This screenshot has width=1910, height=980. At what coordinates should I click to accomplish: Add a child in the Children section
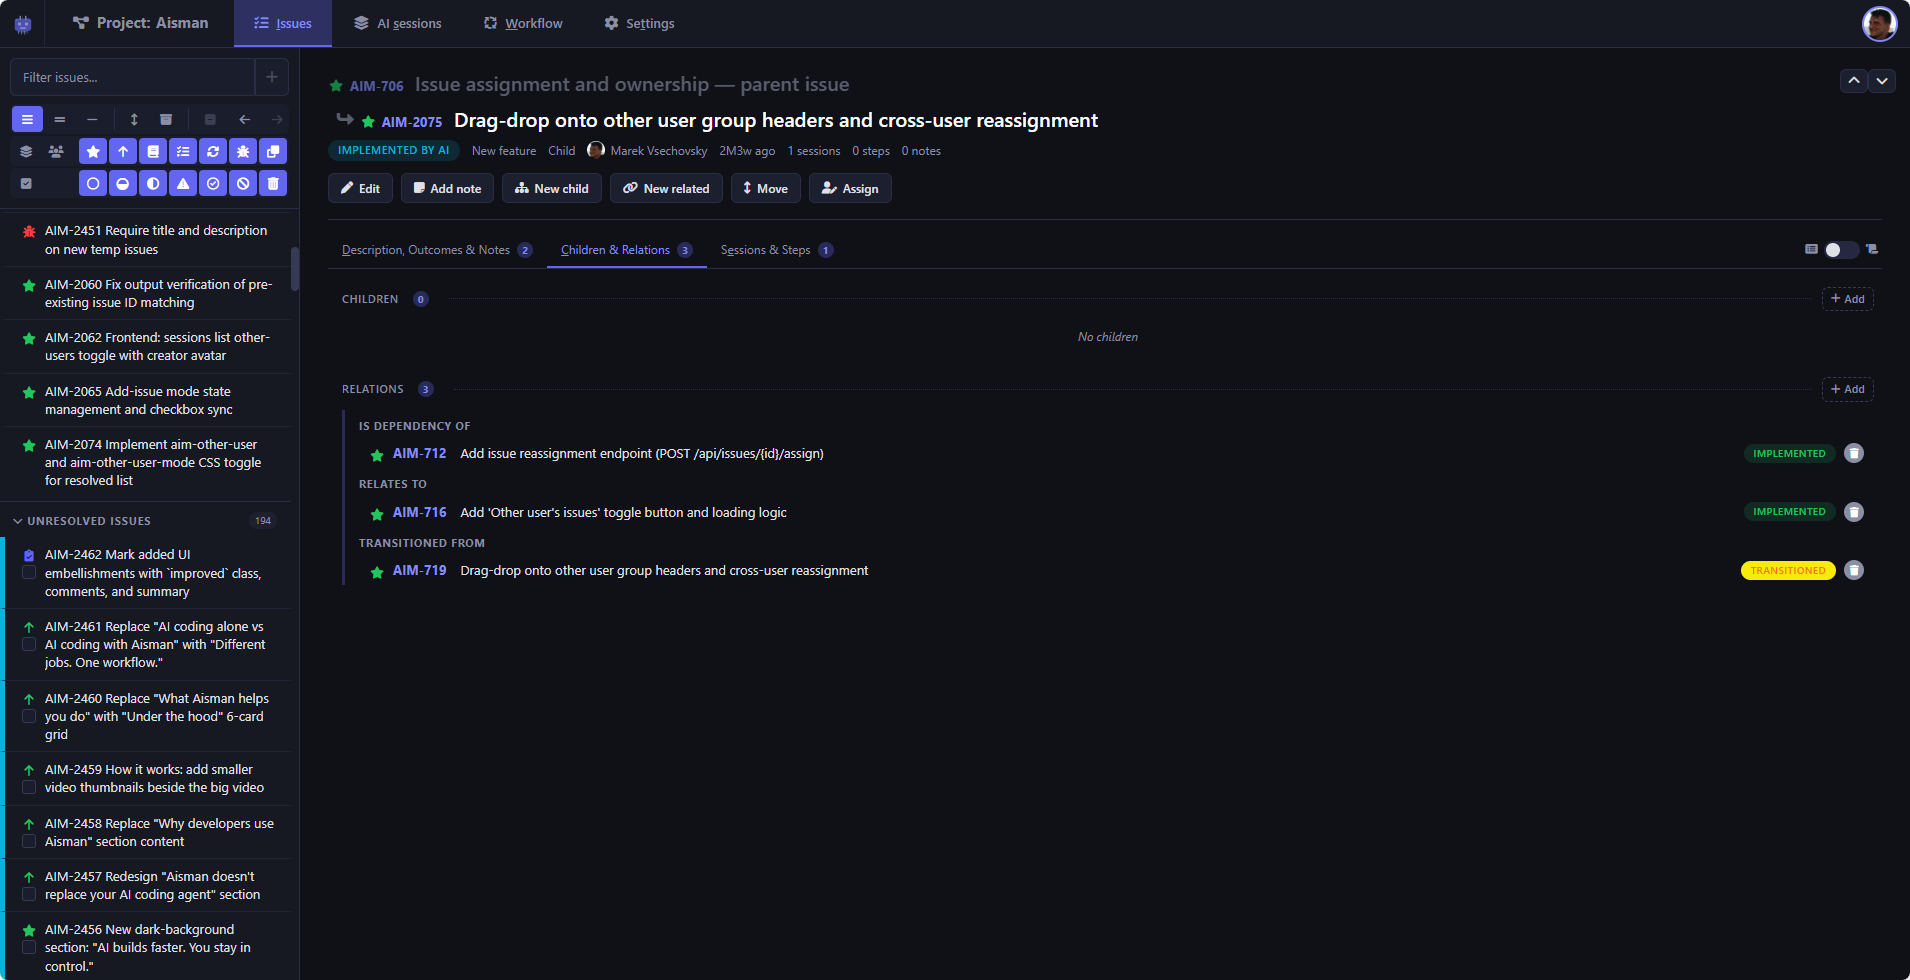tap(1848, 299)
